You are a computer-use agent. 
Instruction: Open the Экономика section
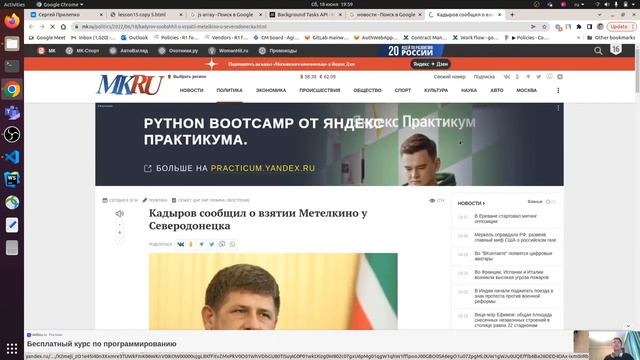(271, 90)
